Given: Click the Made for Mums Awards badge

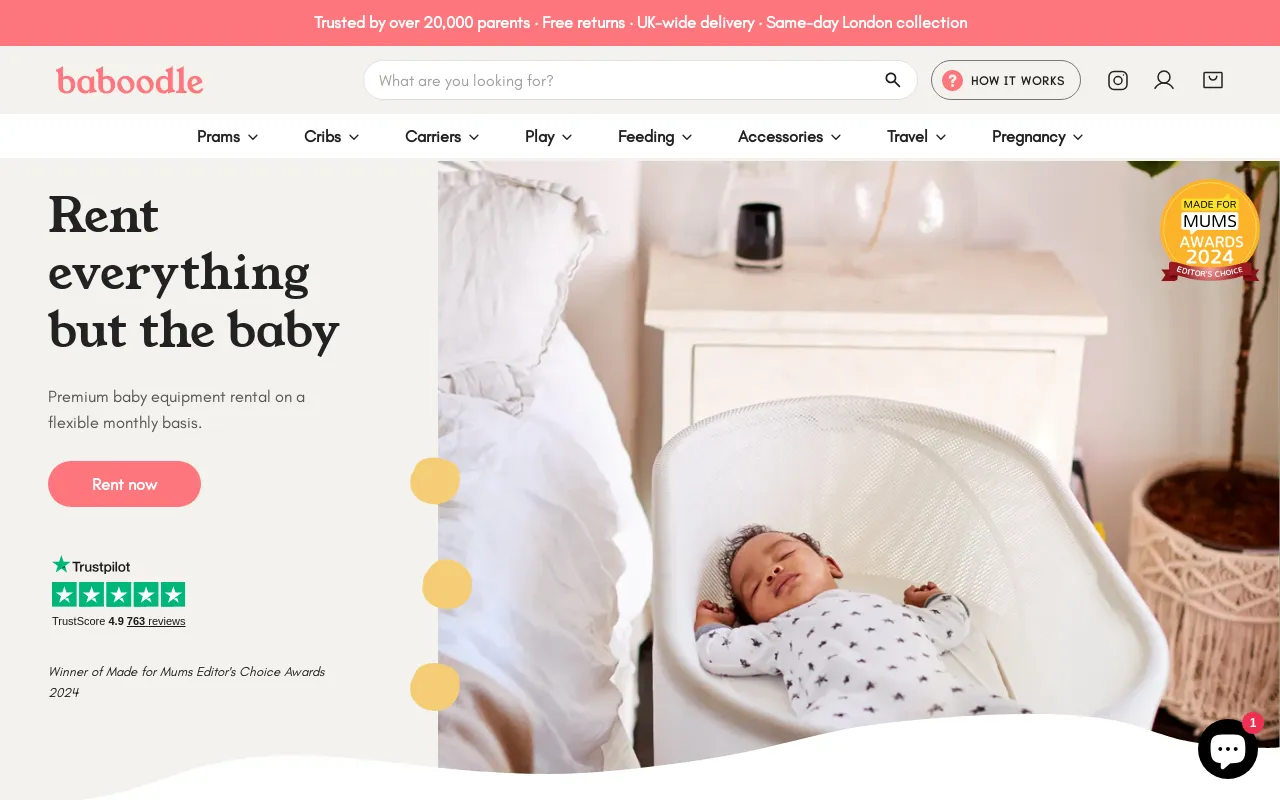Looking at the screenshot, I should click(x=1210, y=231).
